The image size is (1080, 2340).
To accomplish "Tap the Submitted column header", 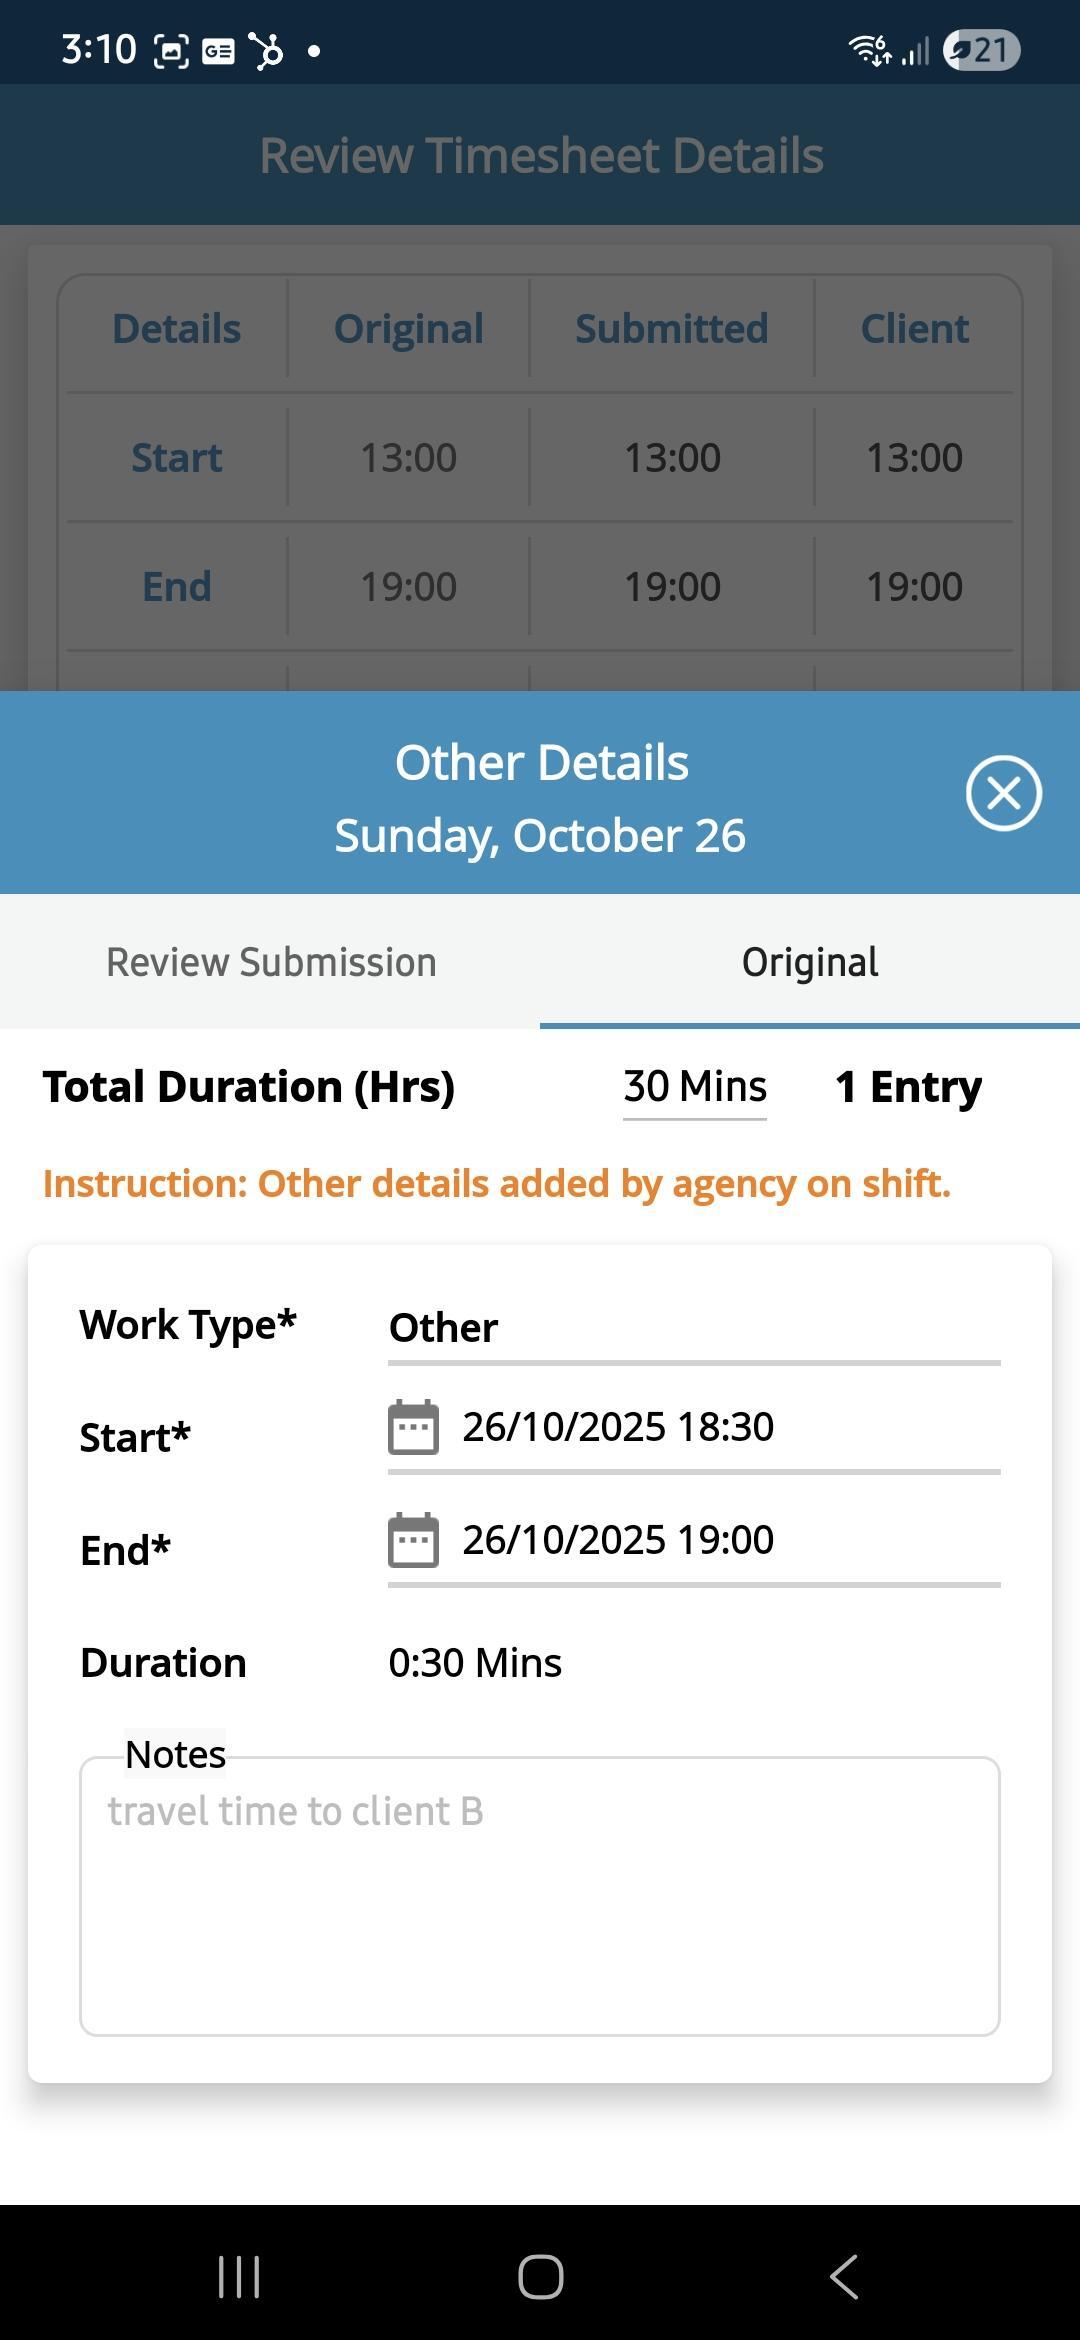I will tap(672, 329).
